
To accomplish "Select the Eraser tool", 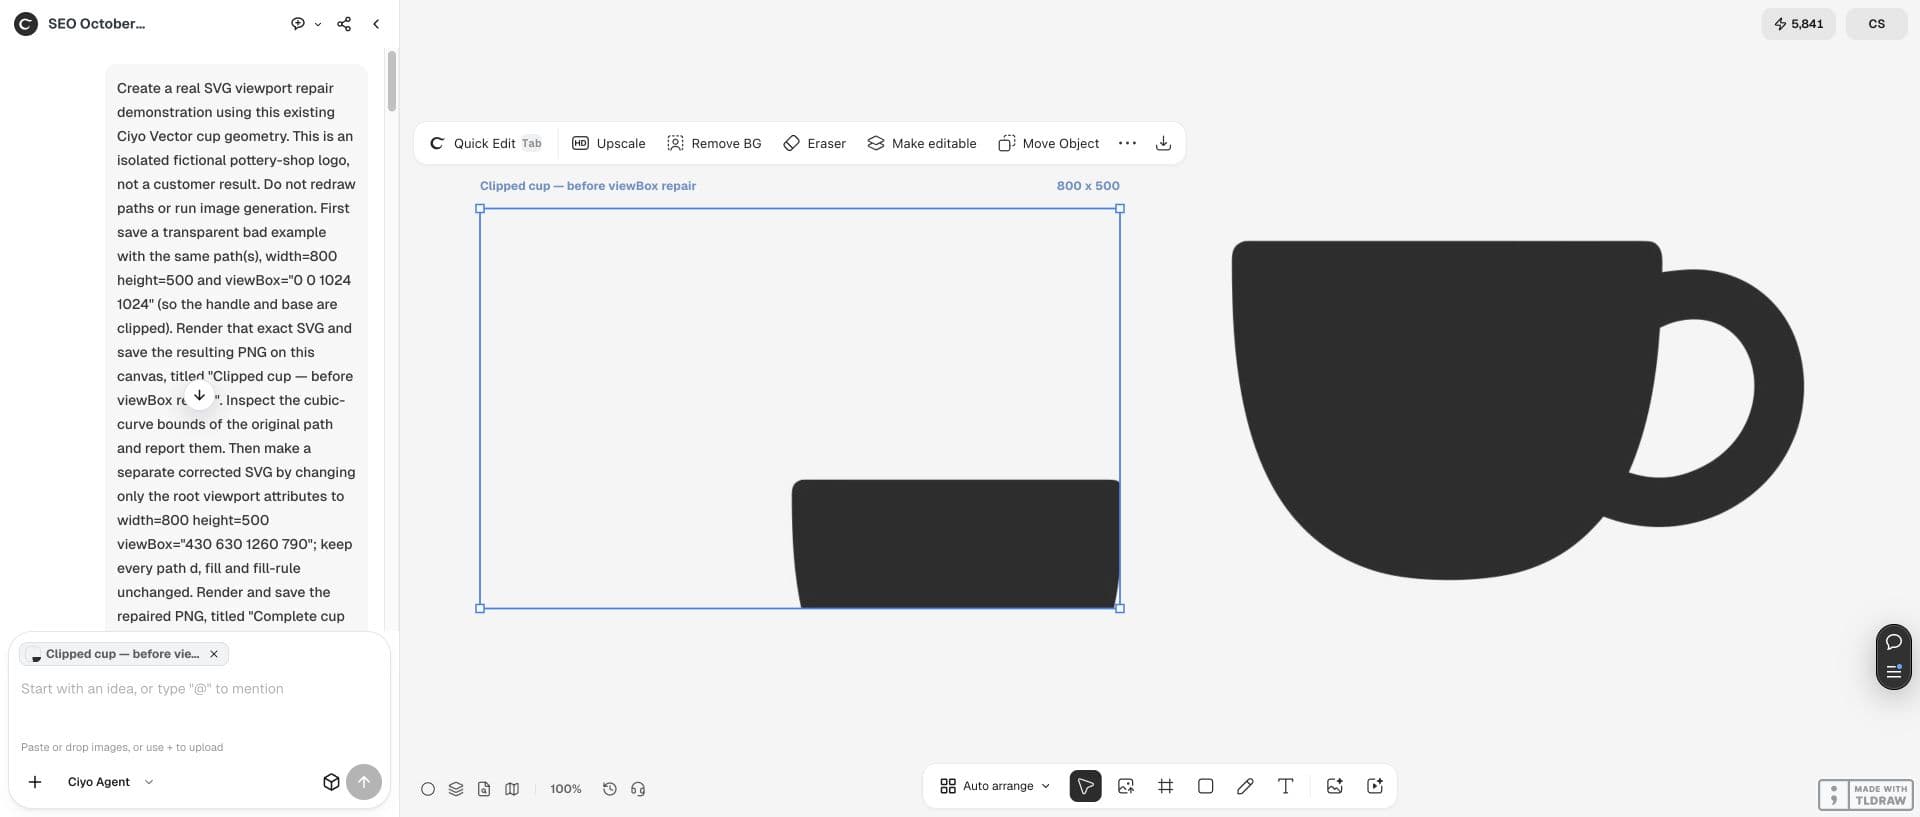I will tap(815, 143).
